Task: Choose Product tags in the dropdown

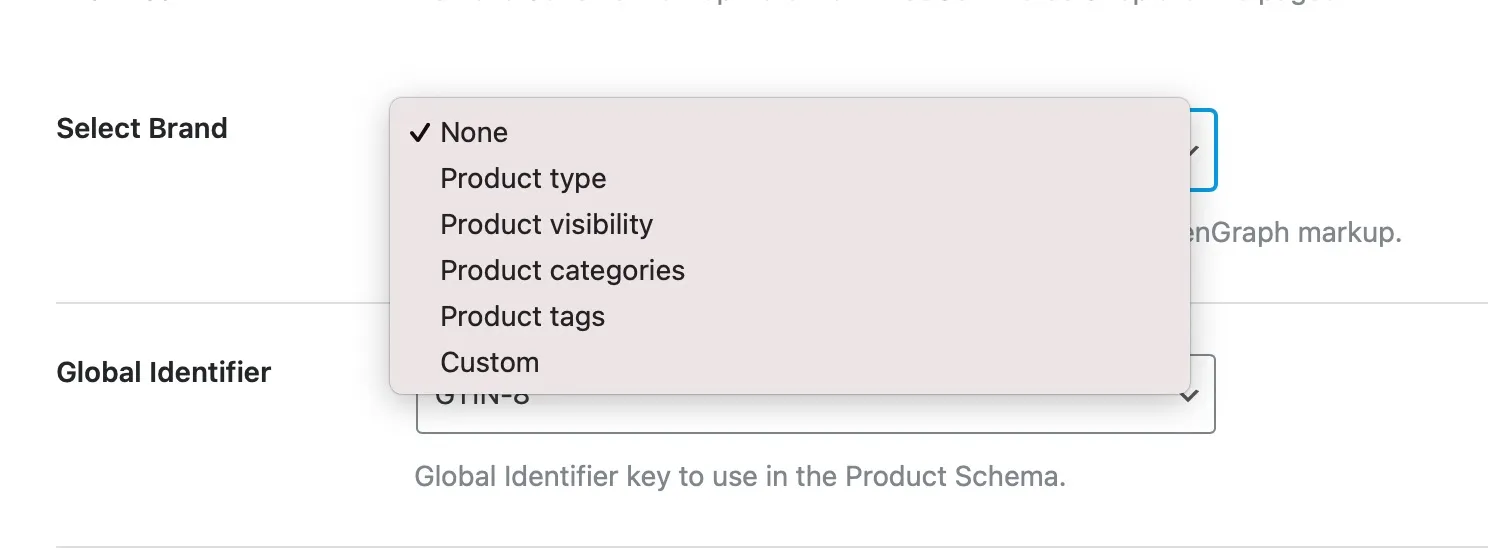Action: 522,317
